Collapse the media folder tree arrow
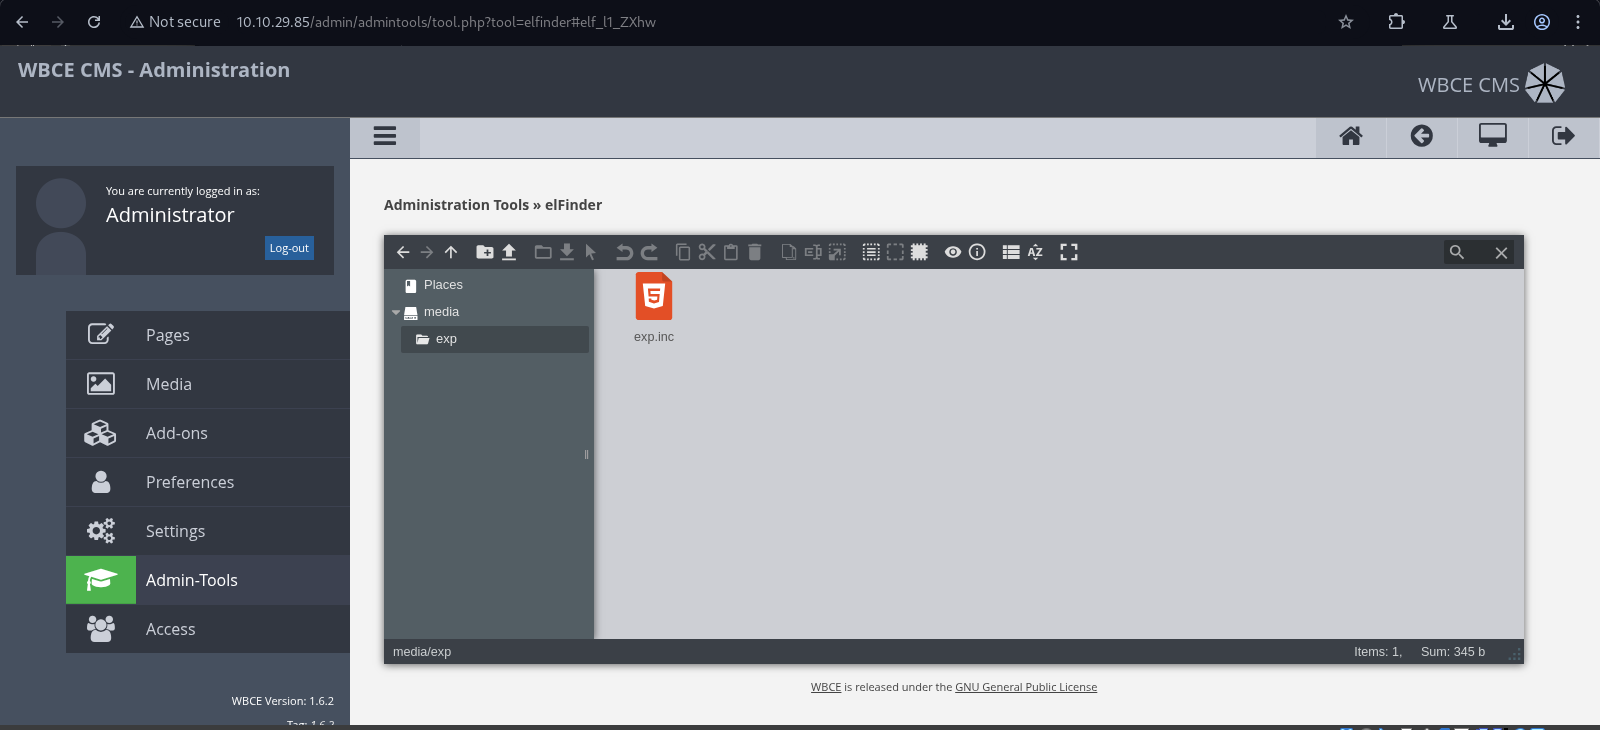Image resolution: width=1600 pixels, height=730 pixels. (x=396, y=312)
